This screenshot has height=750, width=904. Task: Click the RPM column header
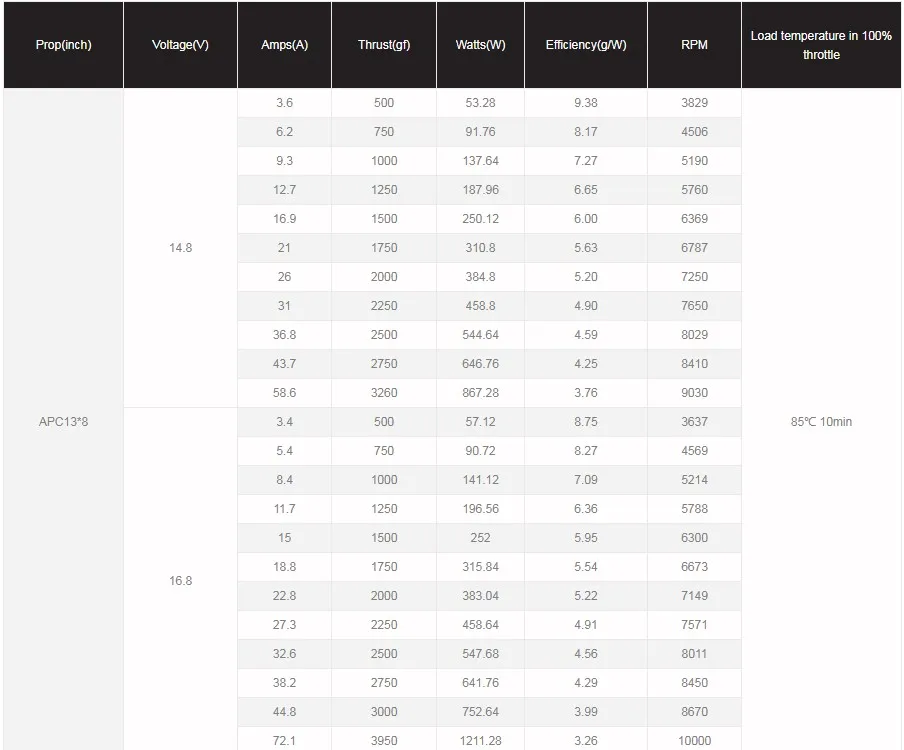[694, 45]
